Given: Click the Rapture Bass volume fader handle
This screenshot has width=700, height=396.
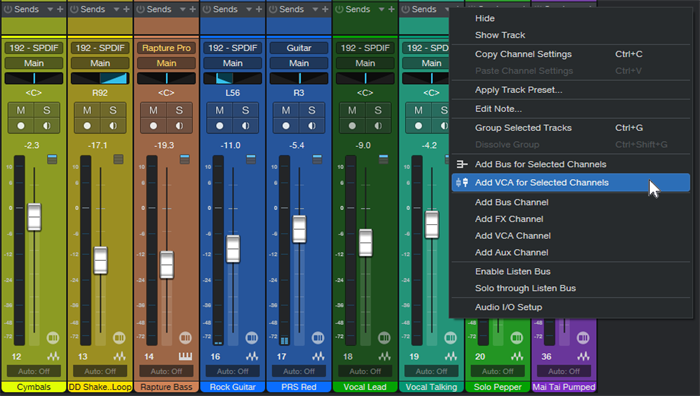Looking at the screenshot, I should point(167,265).
